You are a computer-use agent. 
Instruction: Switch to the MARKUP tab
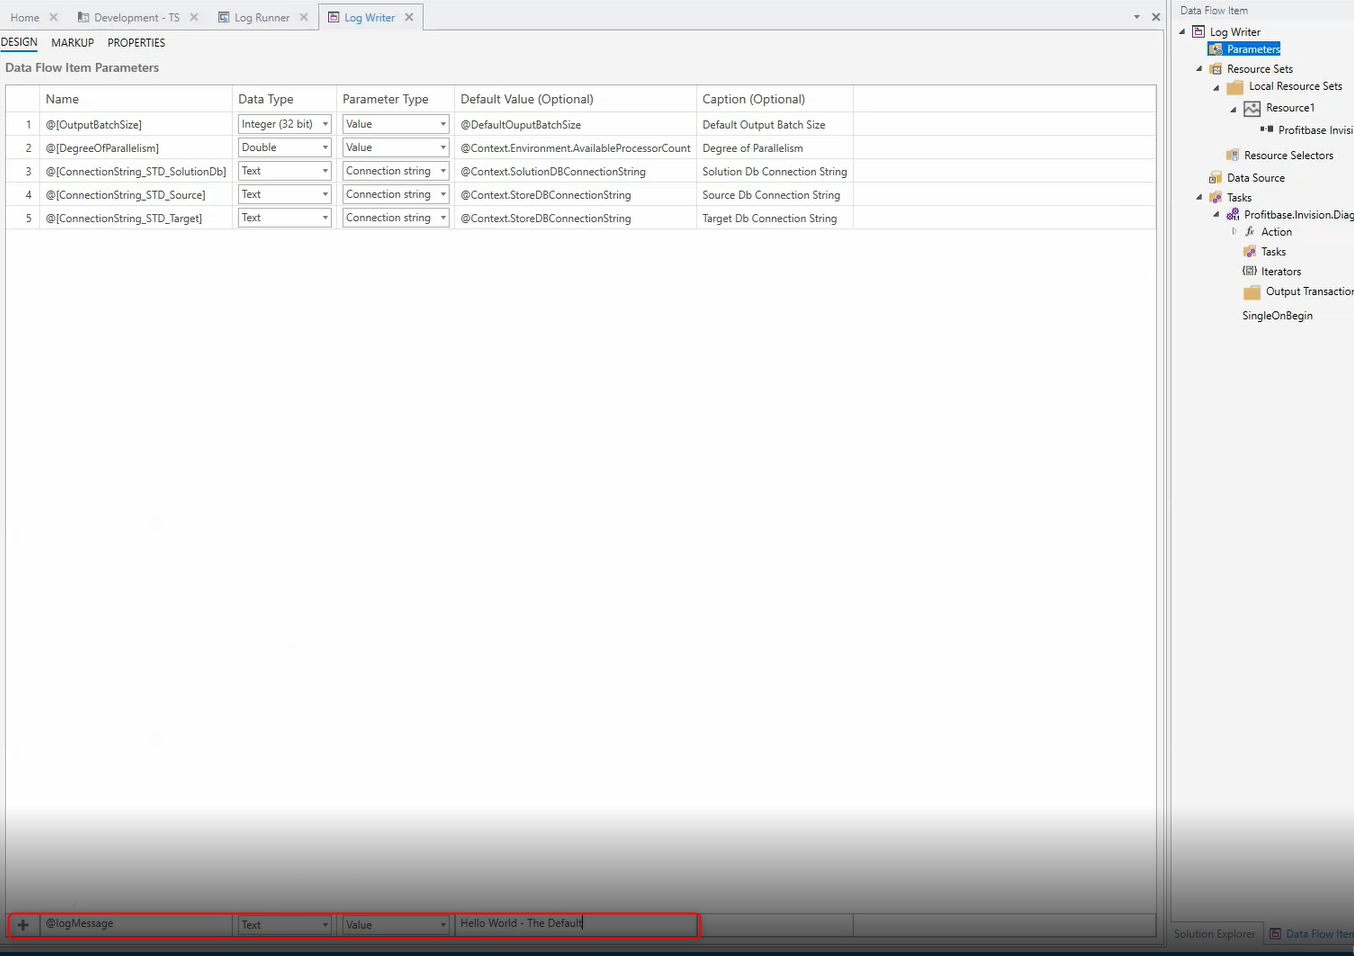pyautogui.click(x=72, y=43)
